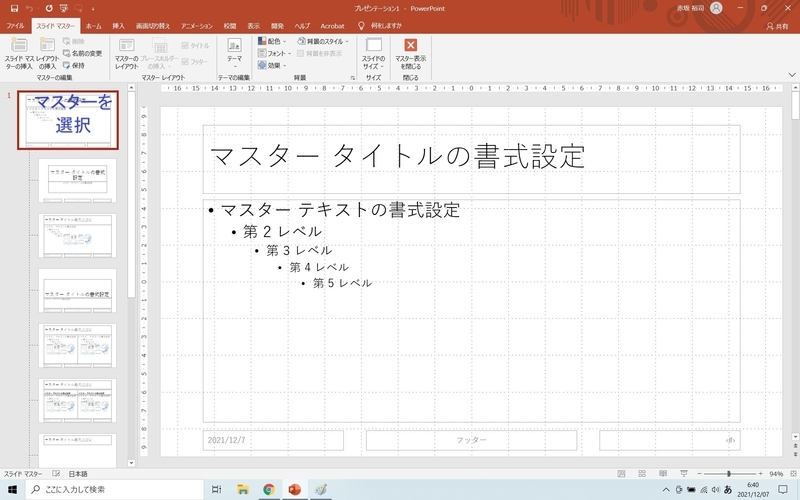Click the zoom slider handle
Viewport: 800px width, 500px height.
click(729, 474)
